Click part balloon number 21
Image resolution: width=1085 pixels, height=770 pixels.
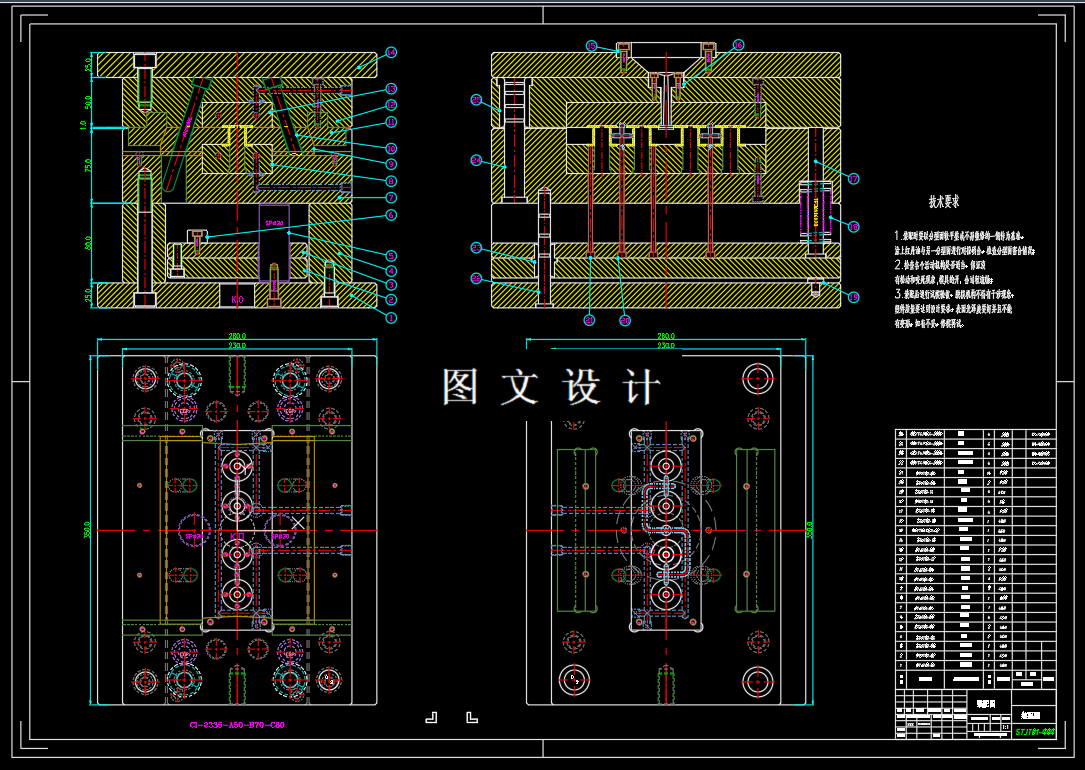[589, 320]
